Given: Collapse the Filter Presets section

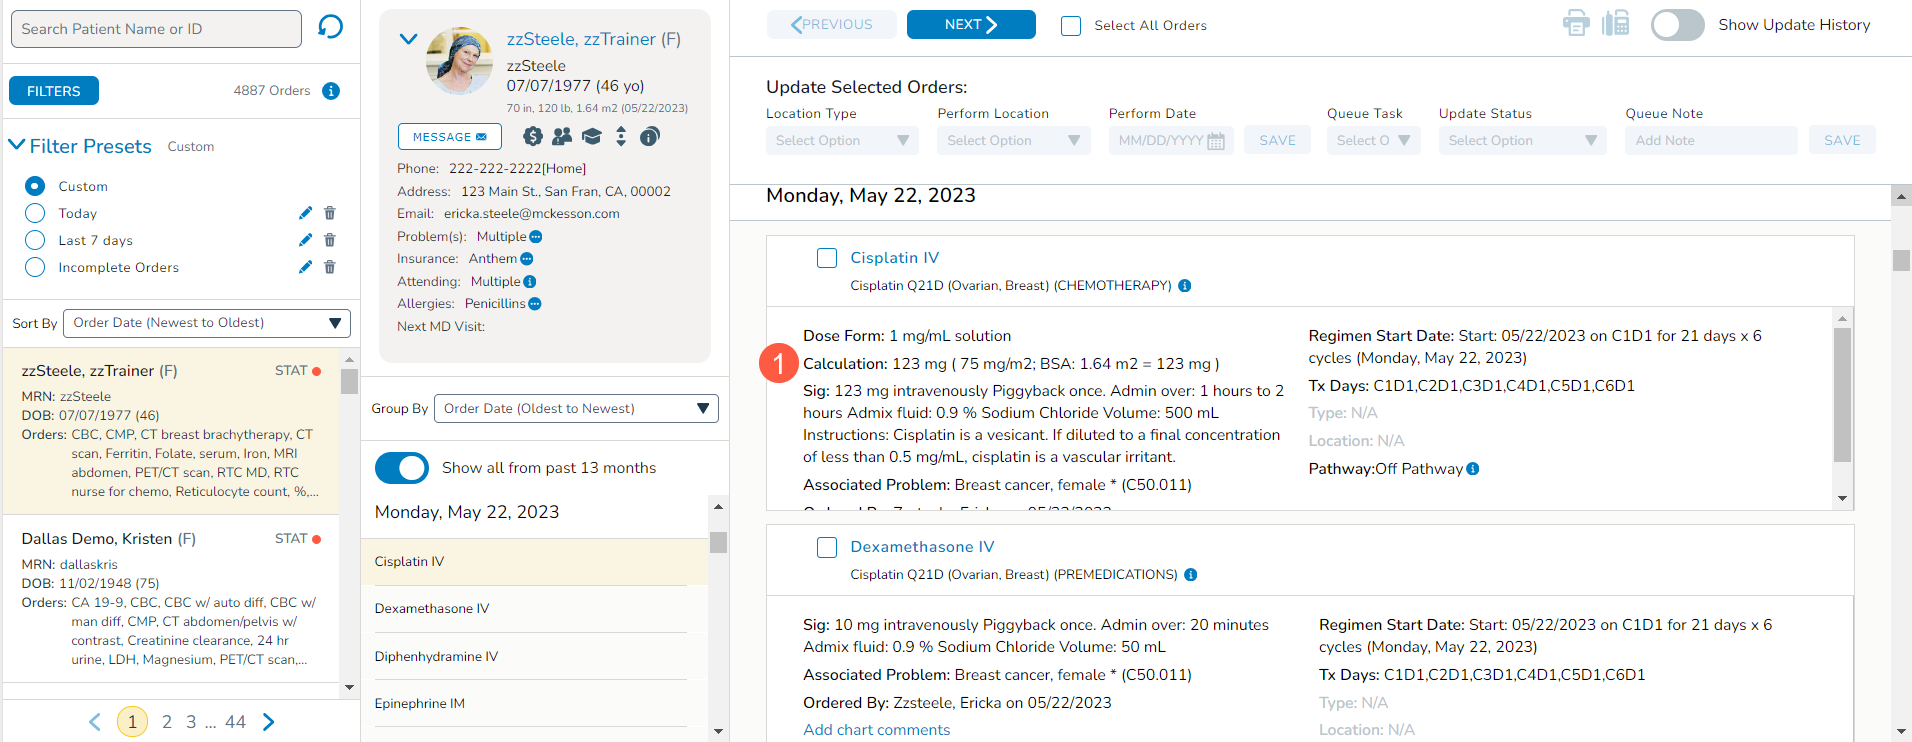Looking at the screenshot, I should tap(17, 146).
